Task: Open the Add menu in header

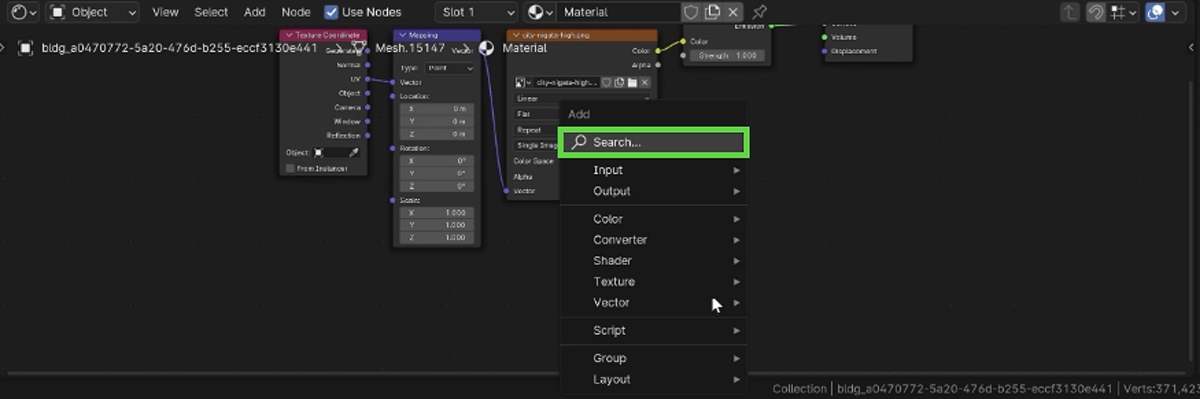Action: pos(255,12)
